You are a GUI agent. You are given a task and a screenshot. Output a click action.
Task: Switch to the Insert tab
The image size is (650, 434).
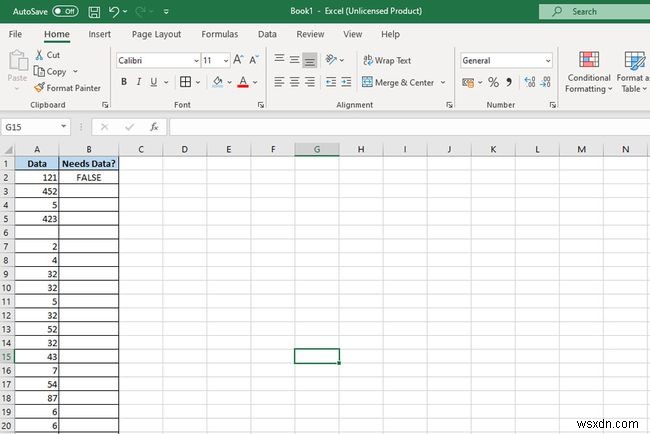click(x=99, y=34)
